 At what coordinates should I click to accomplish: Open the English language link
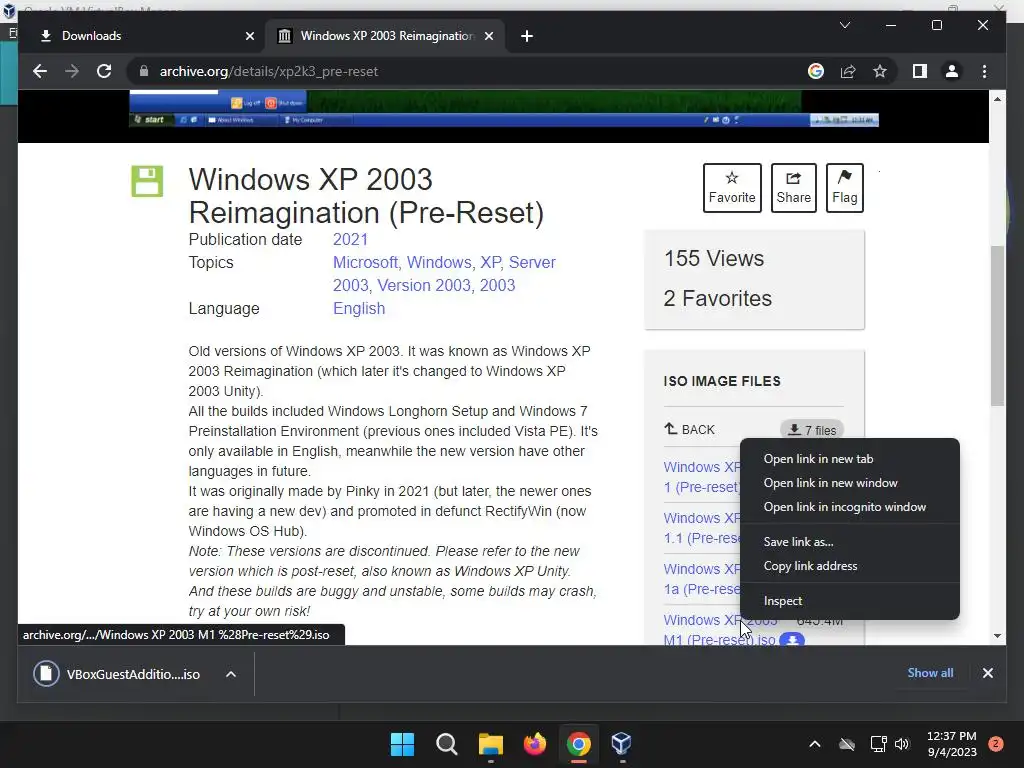pyautogui.click(x=359, y=308)
